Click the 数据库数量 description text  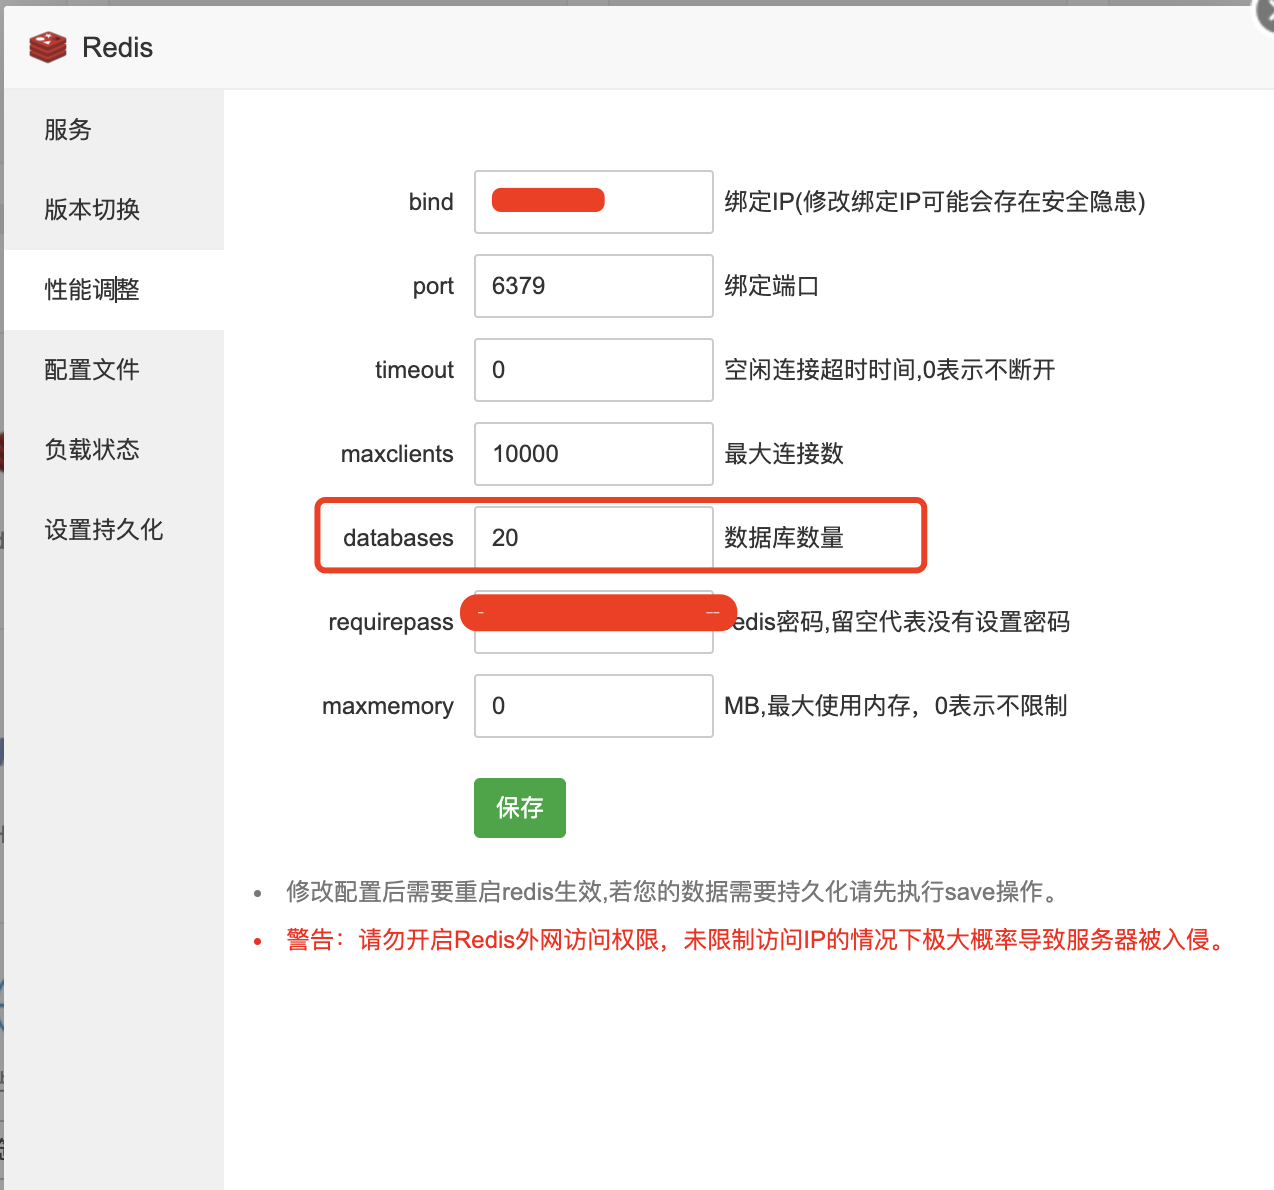coord(784,538)
